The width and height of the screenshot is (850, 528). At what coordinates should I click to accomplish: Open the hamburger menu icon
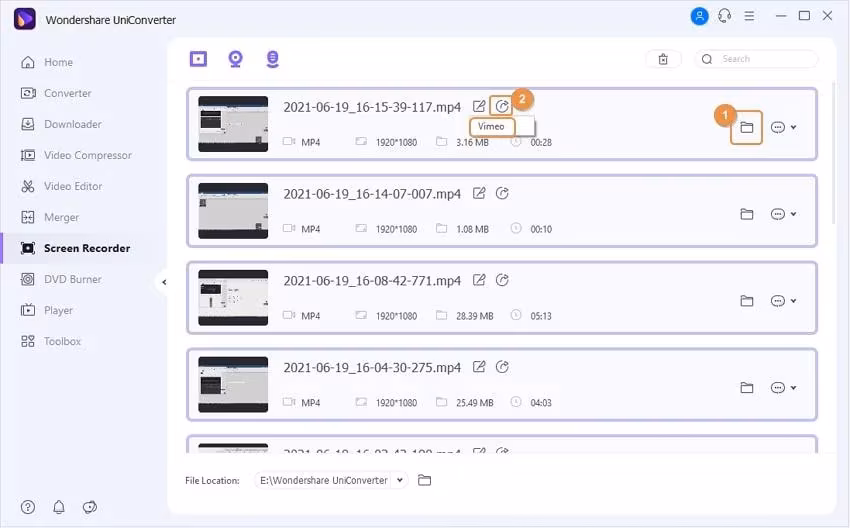coord(749,16)
